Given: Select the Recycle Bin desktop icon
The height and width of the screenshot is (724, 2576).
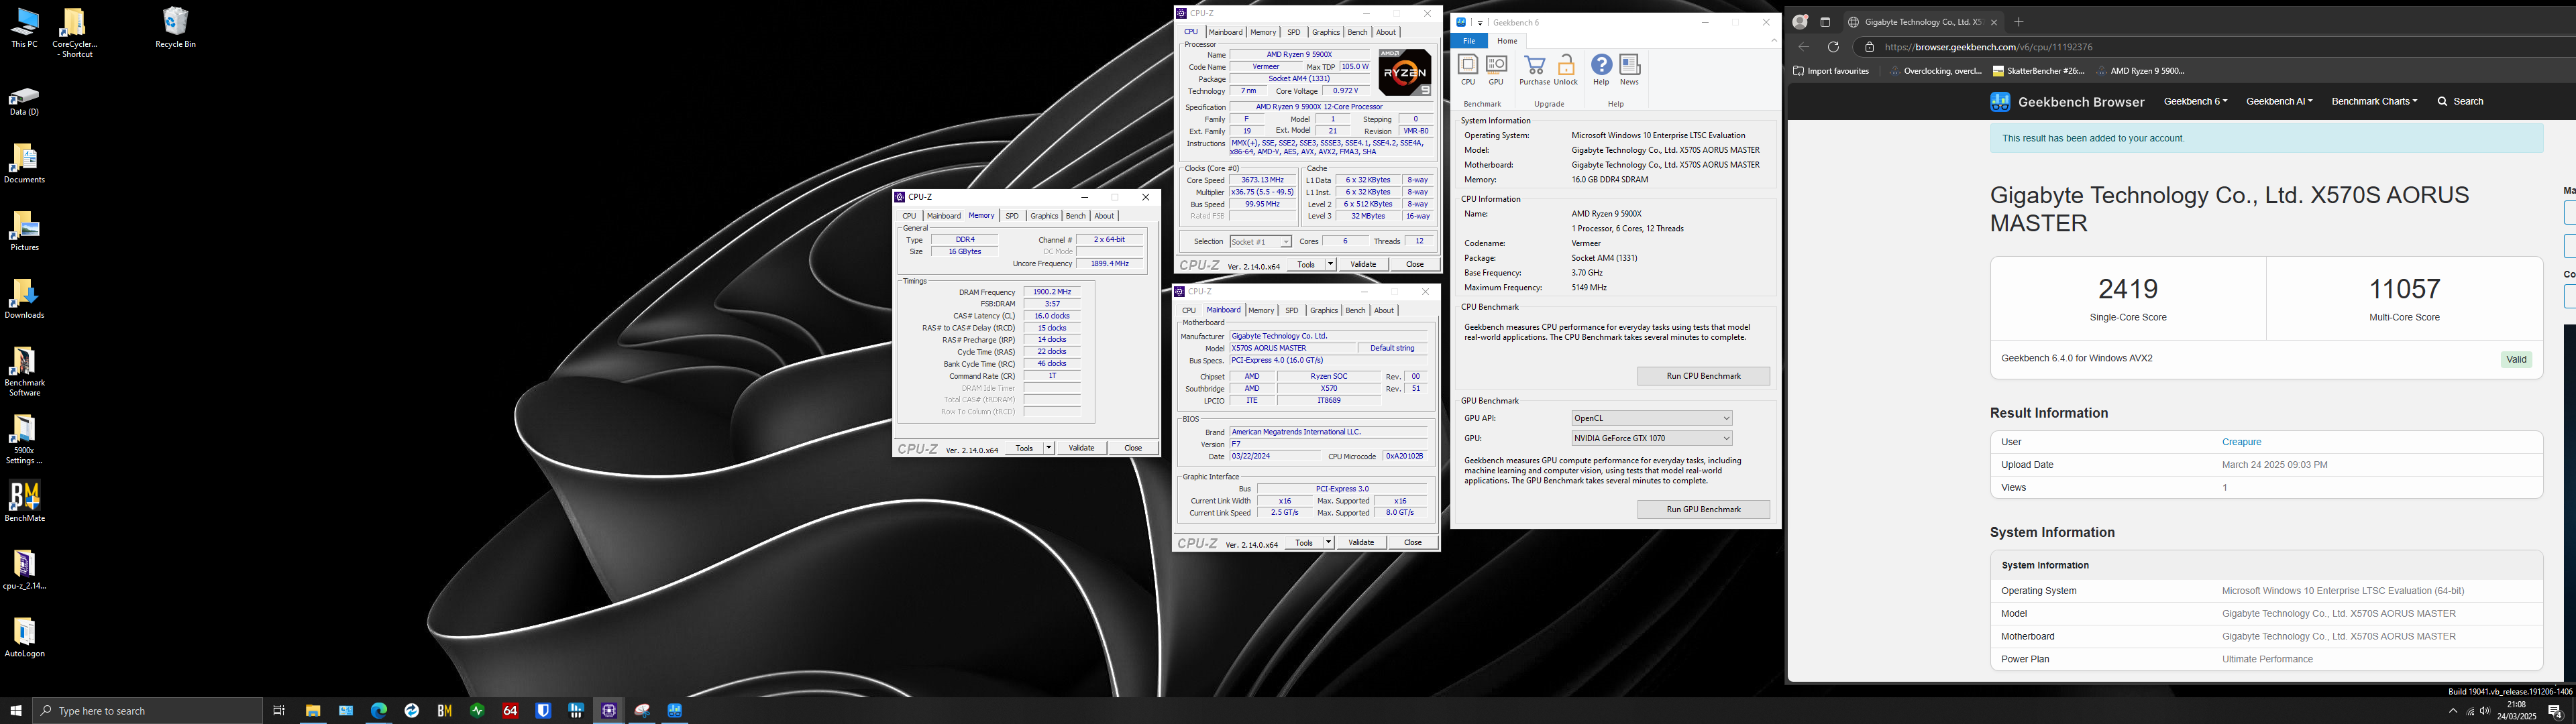Looking at the screenshot, I should [x=175, y=28].
